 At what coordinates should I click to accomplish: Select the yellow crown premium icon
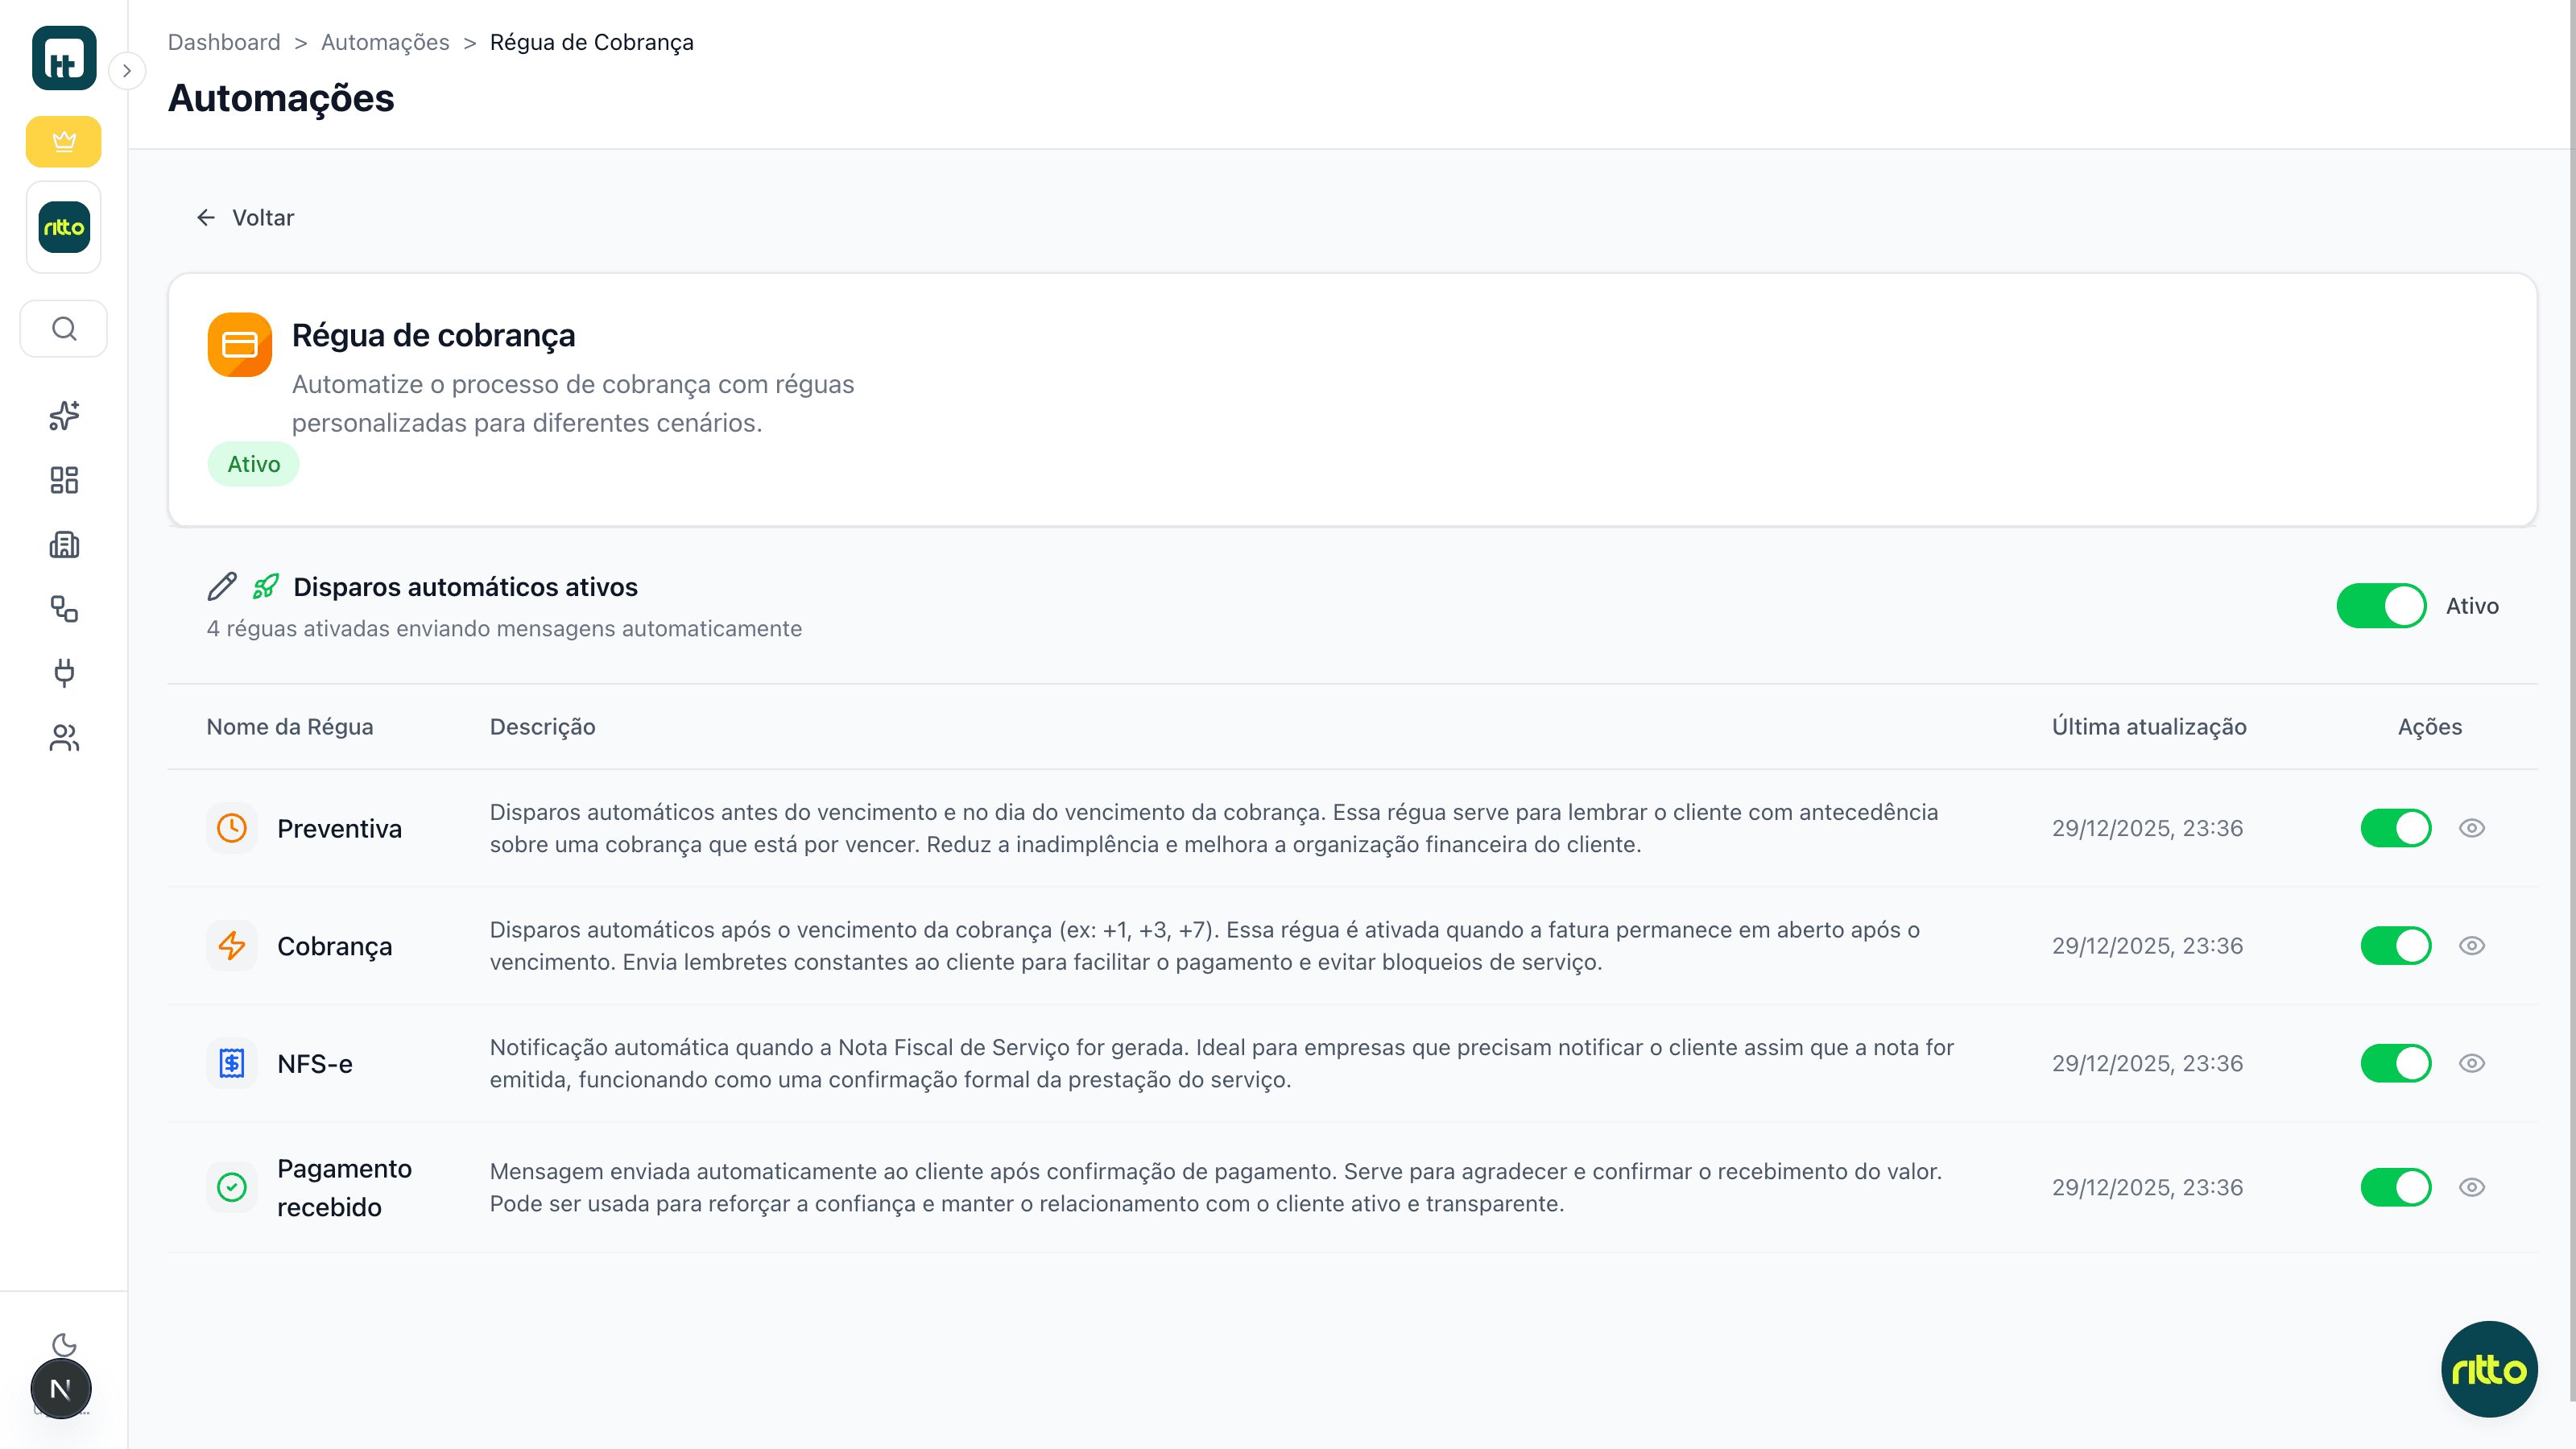[x=63, y=141]
